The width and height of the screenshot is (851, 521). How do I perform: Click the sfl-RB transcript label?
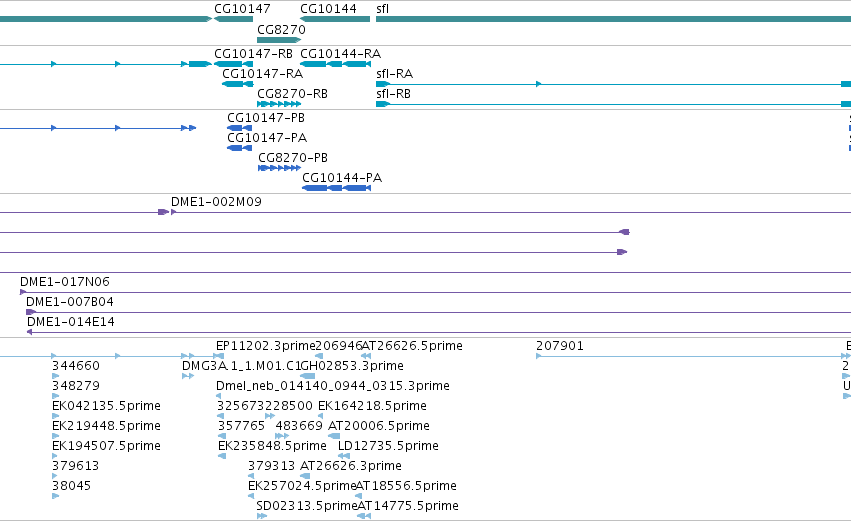coord(393,93)
